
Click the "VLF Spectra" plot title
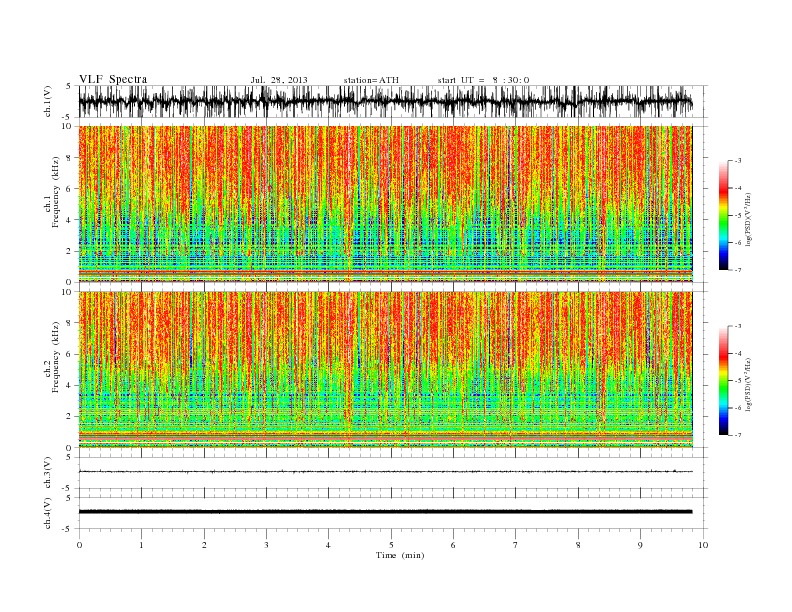113,79
